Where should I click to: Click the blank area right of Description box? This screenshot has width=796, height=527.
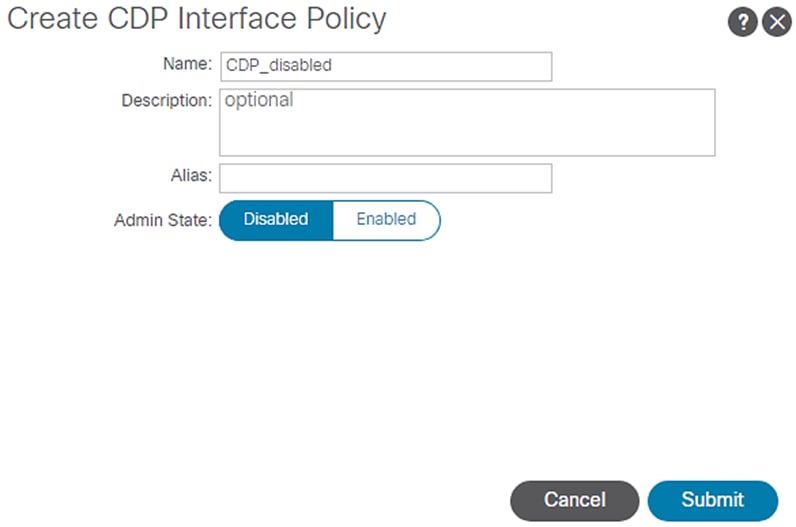pos(755,122)
